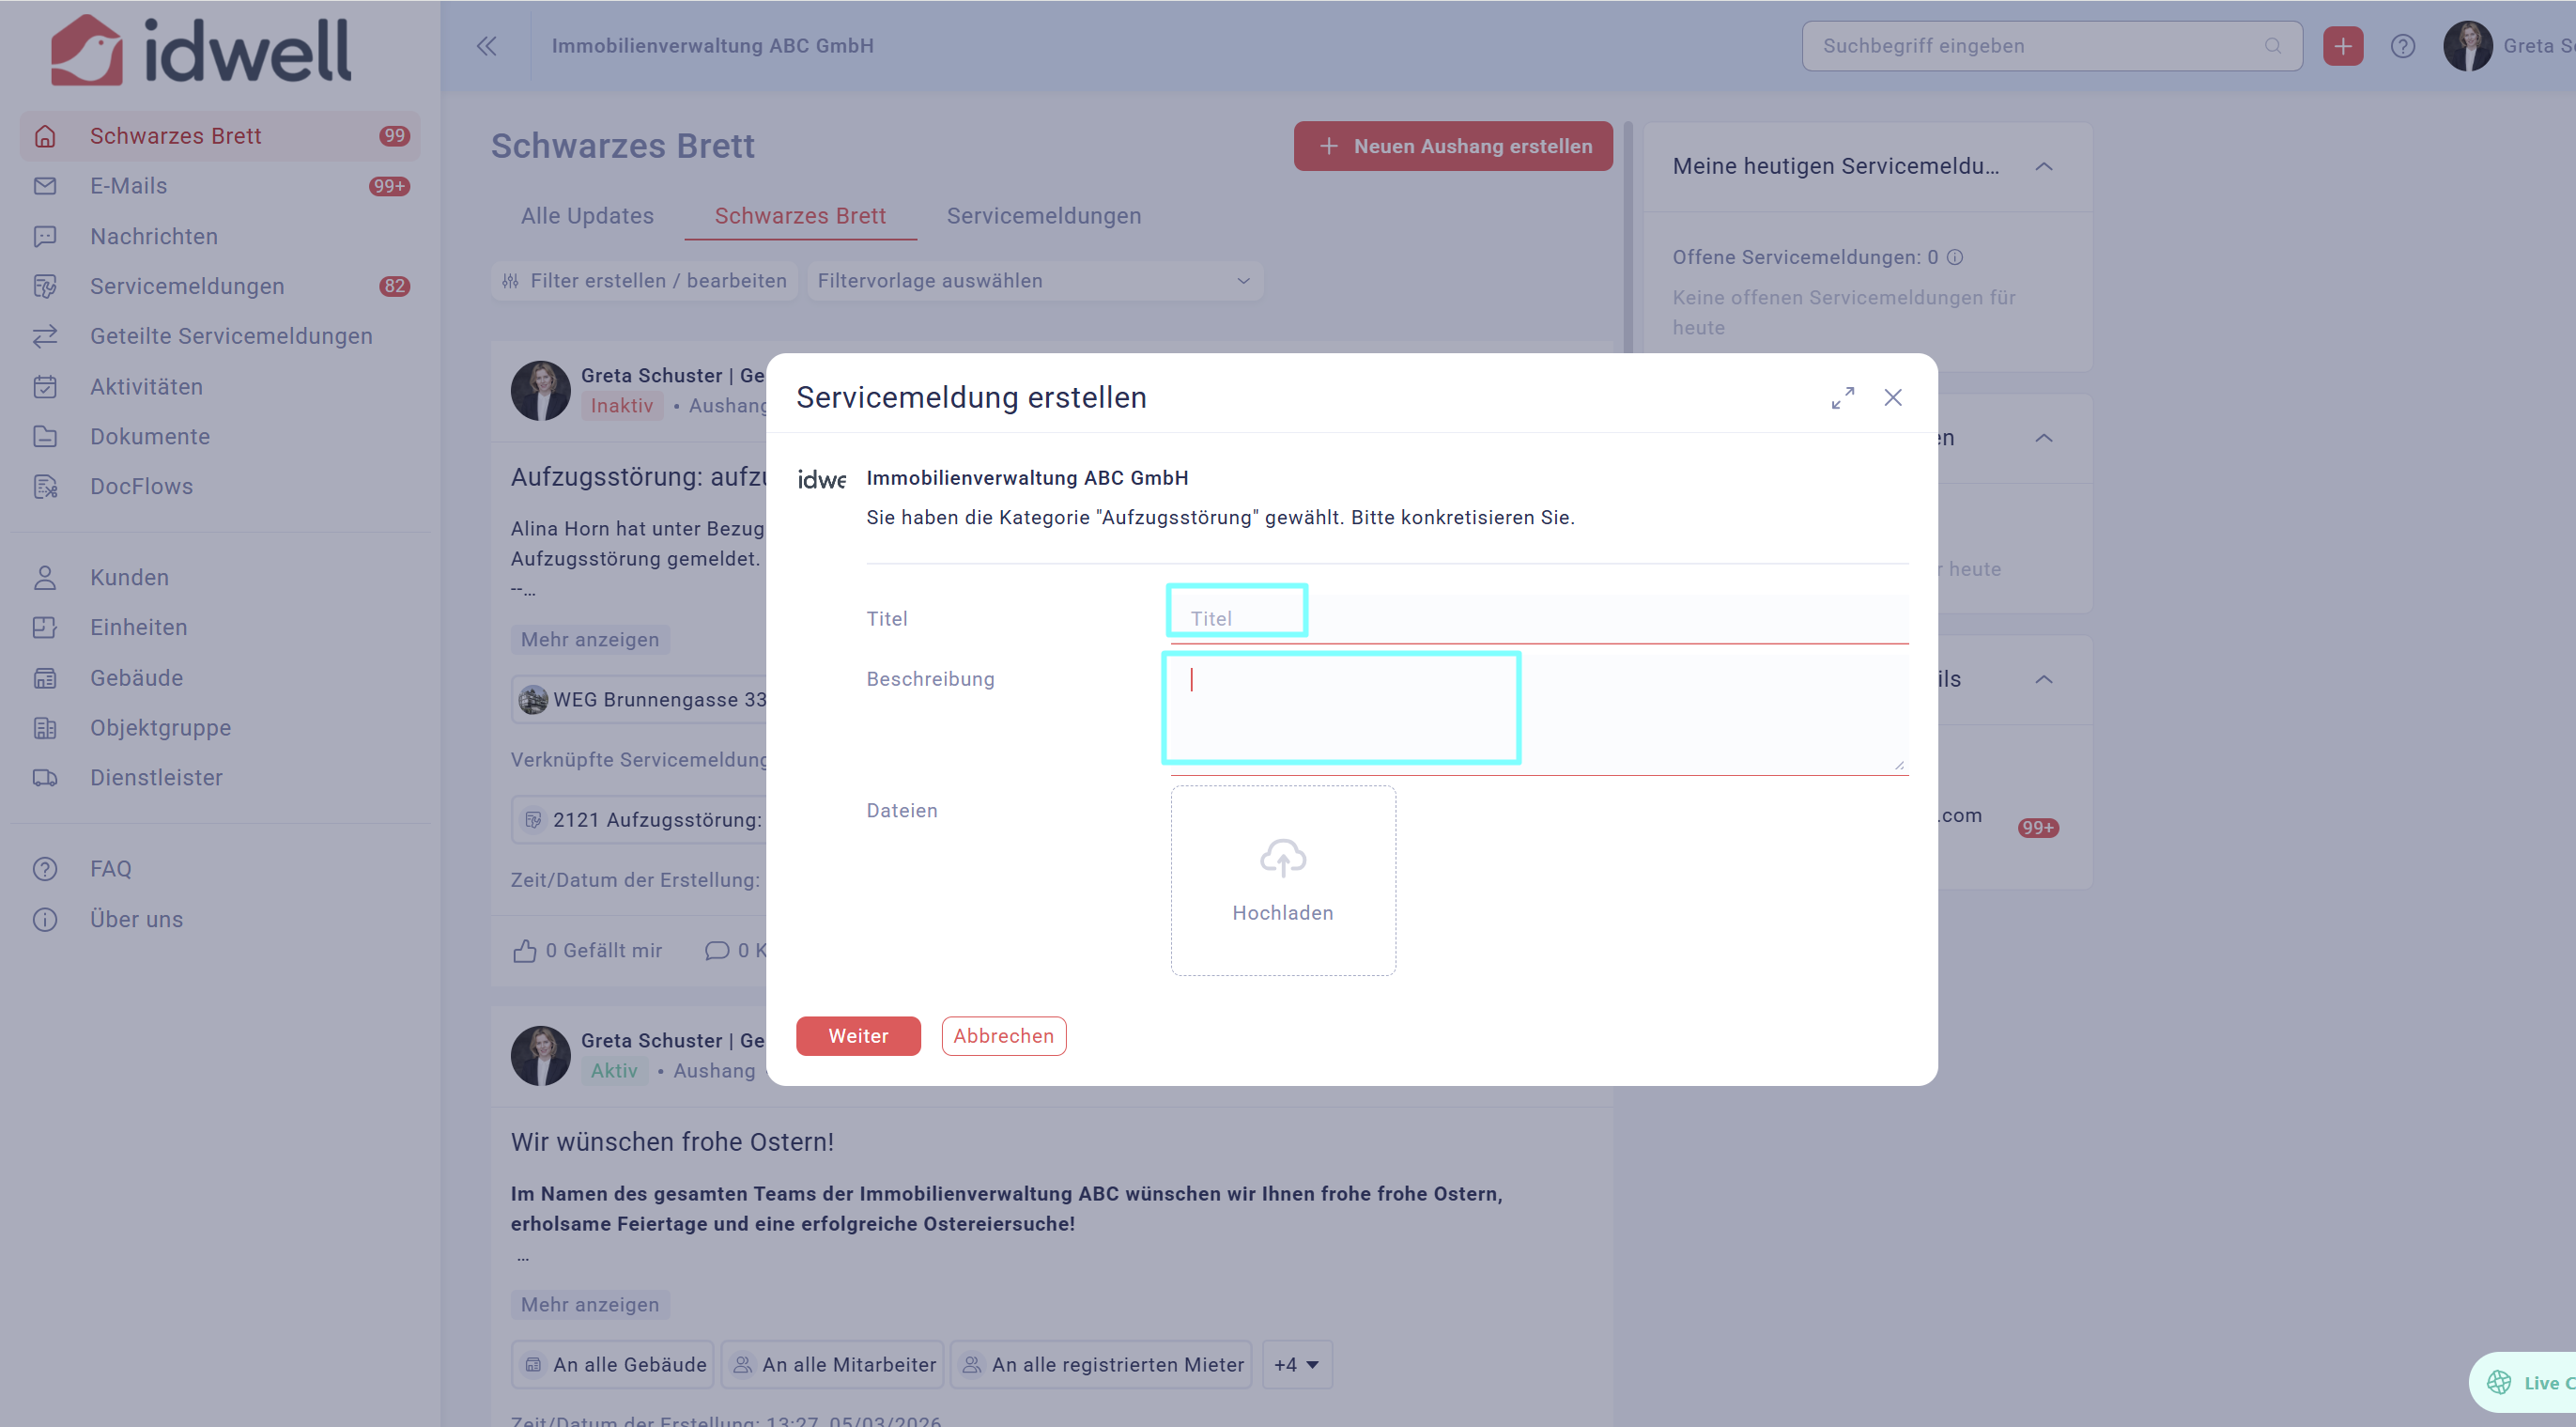Click info icon next to Offene Servicemeldungen
The image size is (2576, 1427).
point(1955,257)
